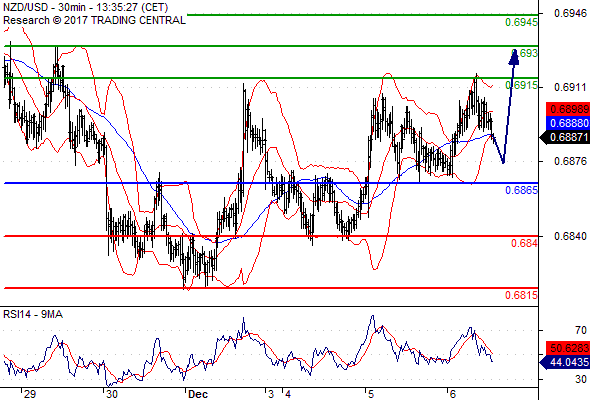This screenshot has height=400, width=590.
Task: Click the red 50.6283 RSI value tag
Action: coord(568,348)
